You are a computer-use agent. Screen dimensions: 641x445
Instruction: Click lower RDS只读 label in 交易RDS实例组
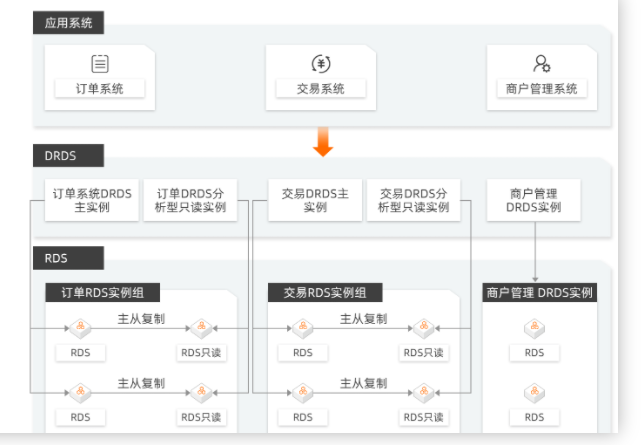(x=424, y=417)
